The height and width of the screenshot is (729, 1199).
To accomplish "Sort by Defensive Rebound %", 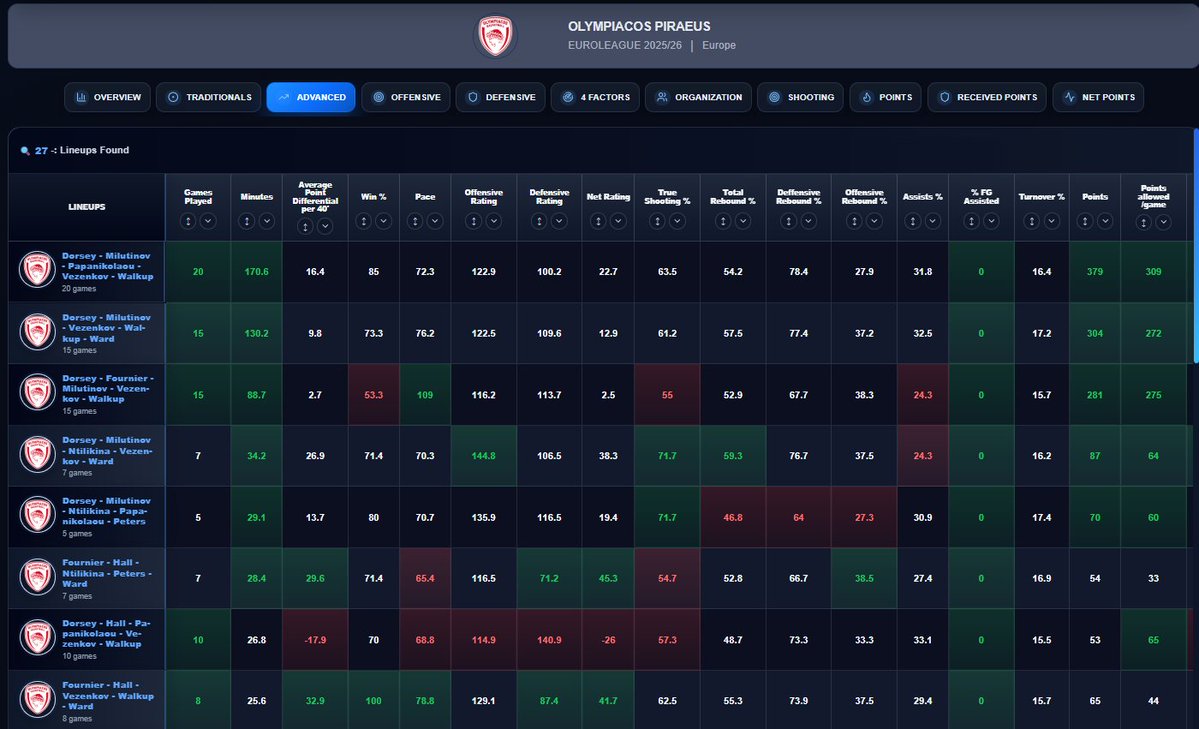I will 788,221.
